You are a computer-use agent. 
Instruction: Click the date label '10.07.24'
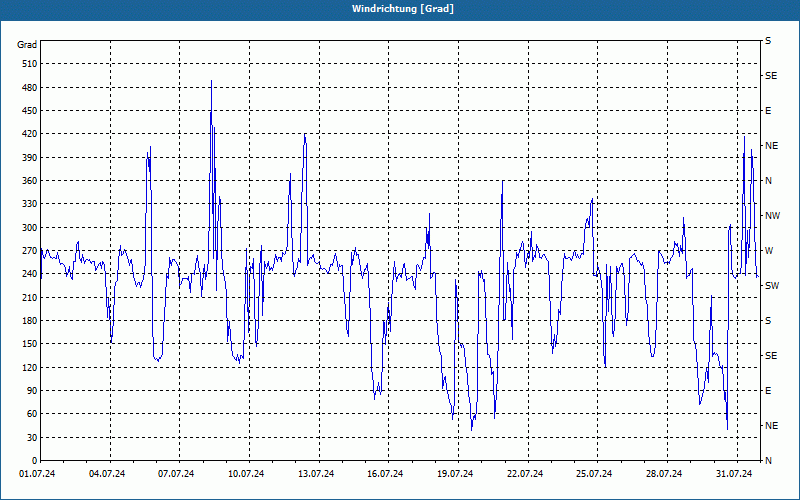(246, 474)
